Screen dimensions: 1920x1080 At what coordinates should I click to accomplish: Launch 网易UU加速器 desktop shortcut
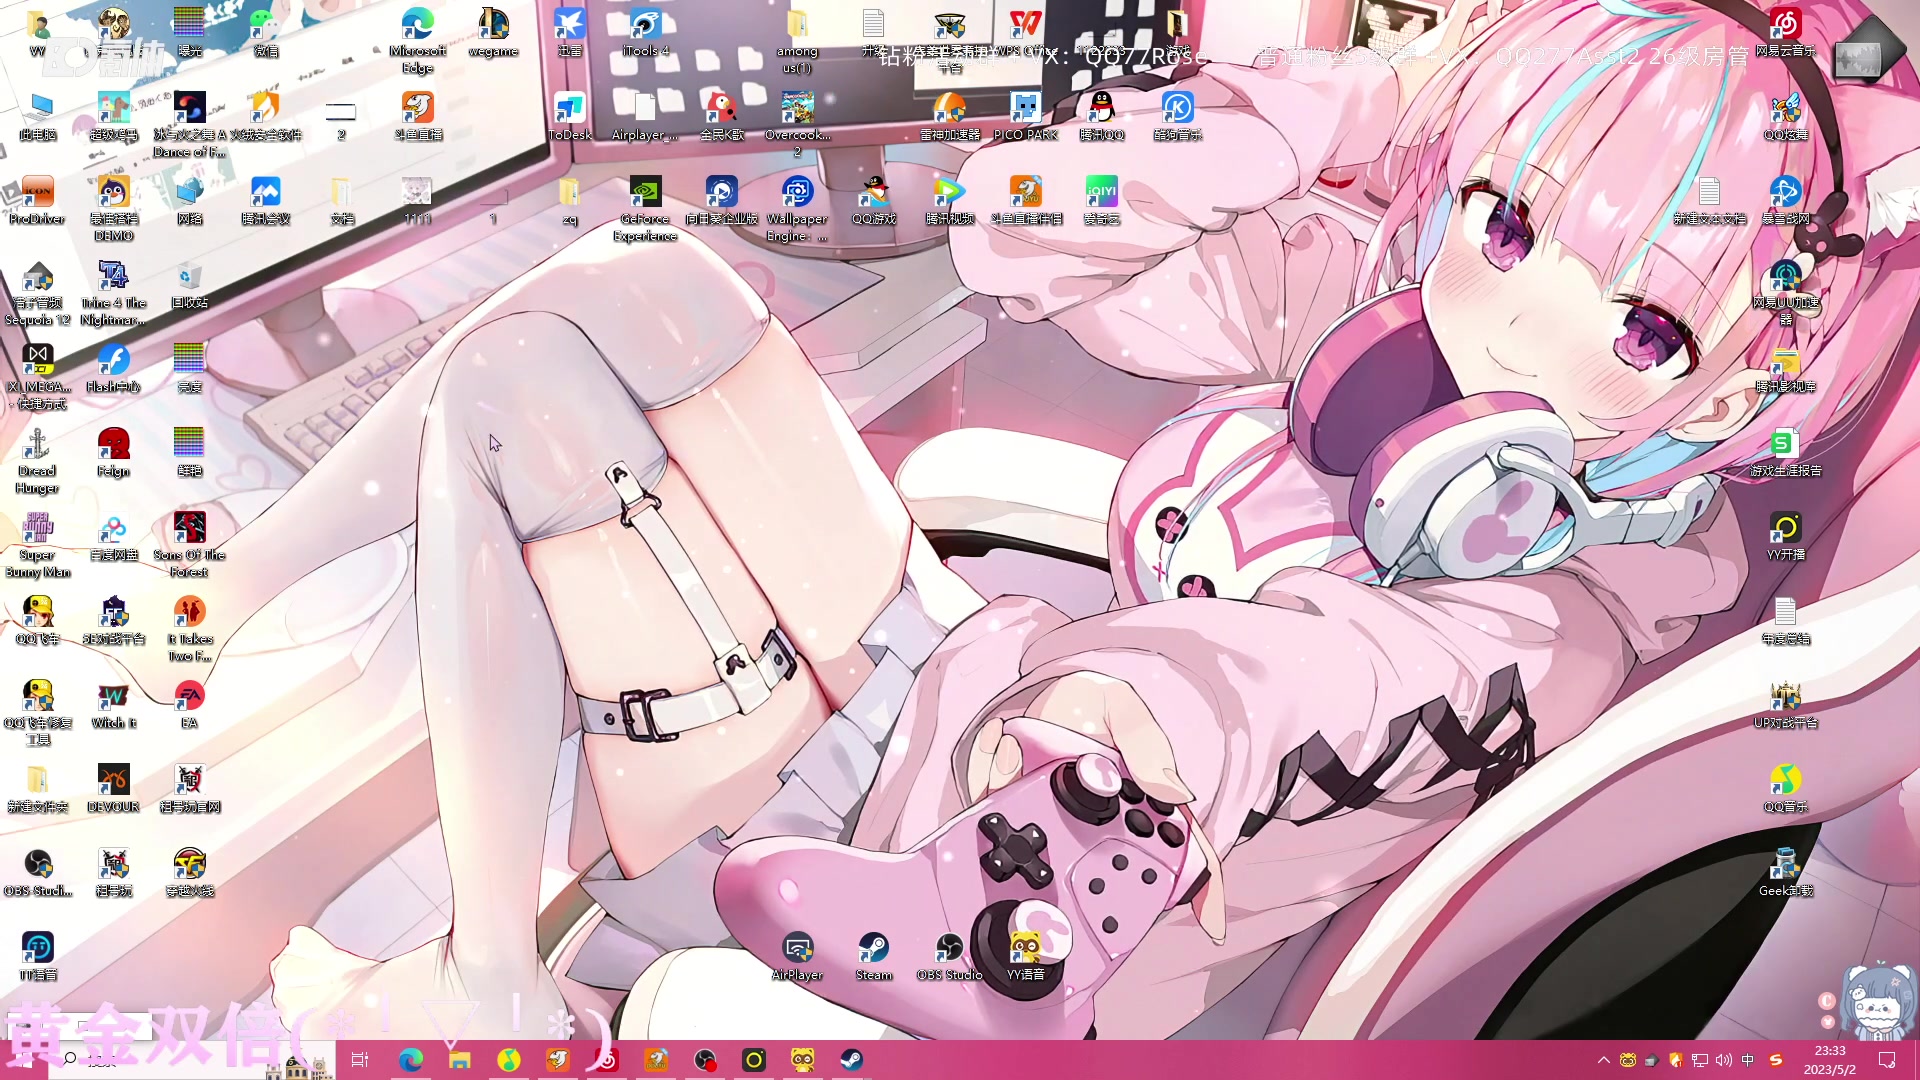pos(1785,292)
